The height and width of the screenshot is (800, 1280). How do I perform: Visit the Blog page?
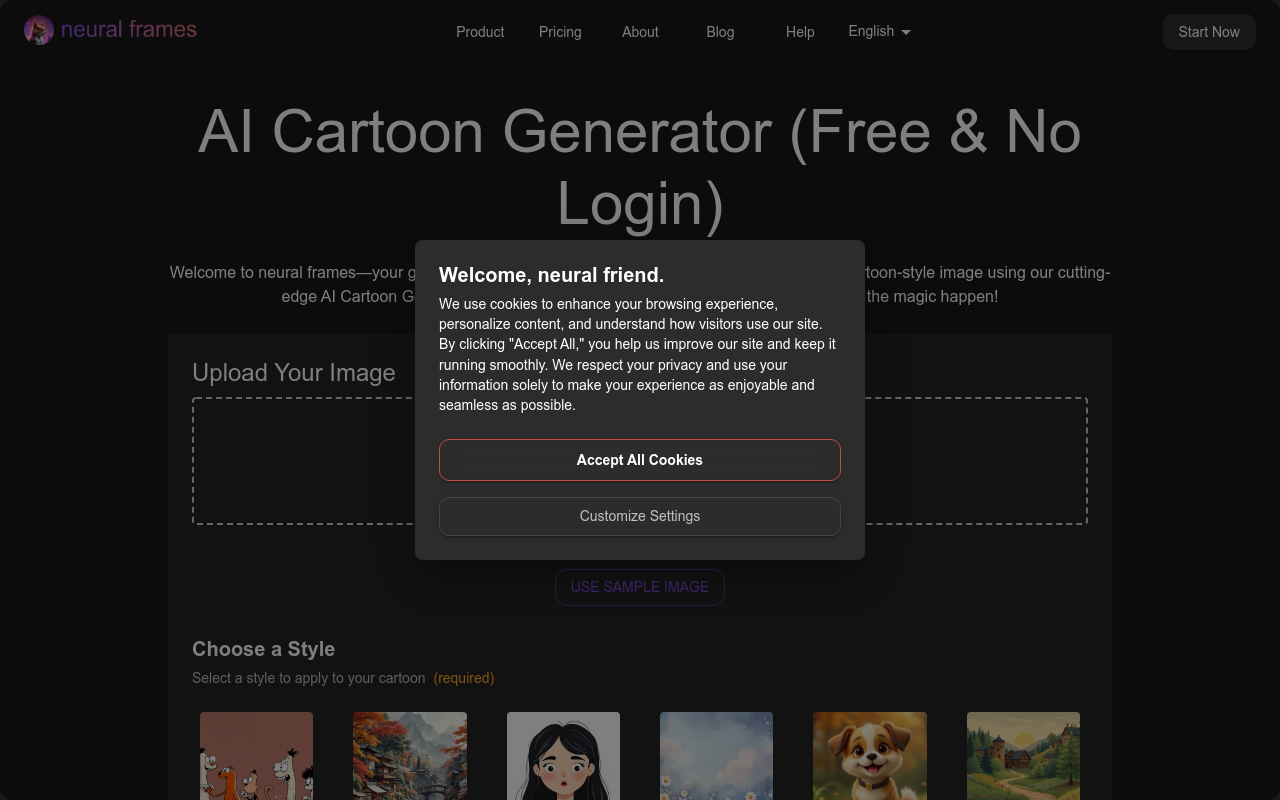pos(720,32)
